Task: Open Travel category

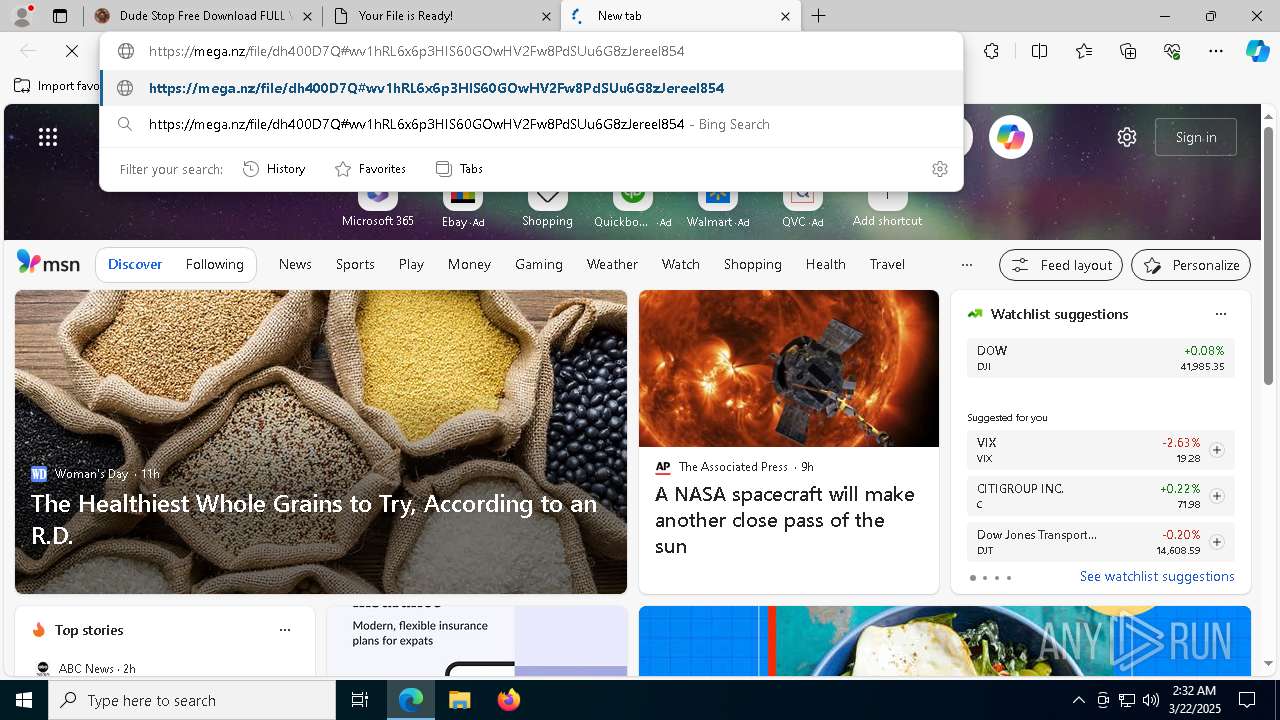Action: coord(887,264)
